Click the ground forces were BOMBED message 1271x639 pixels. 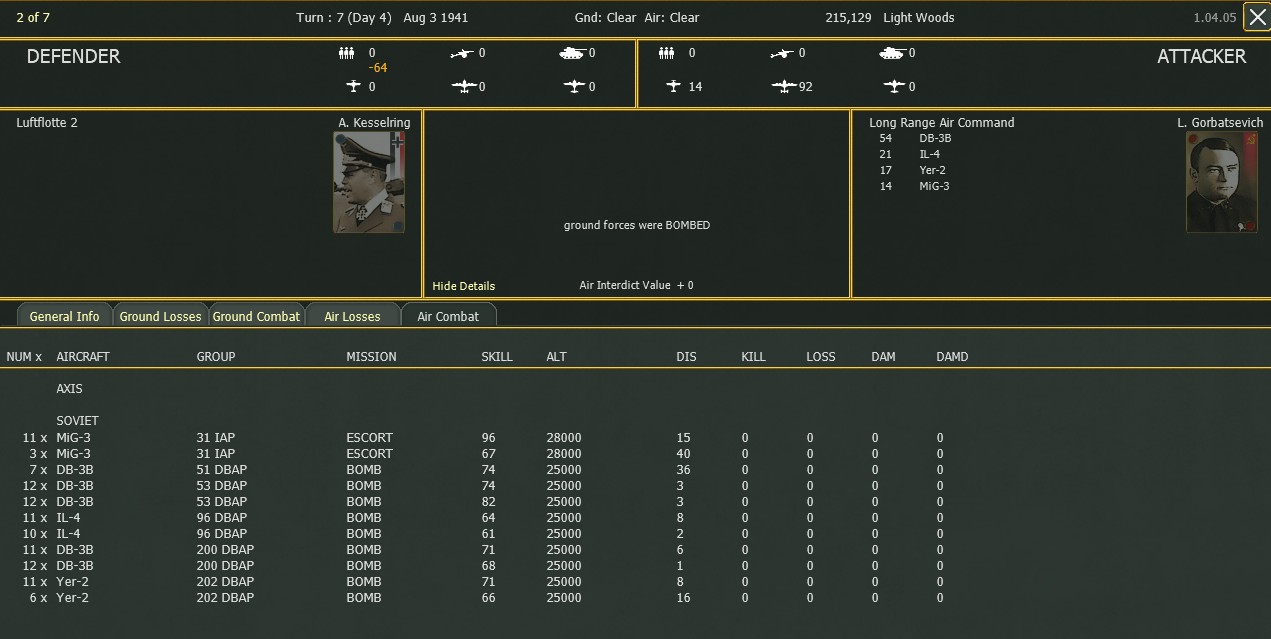click(637, 225)
